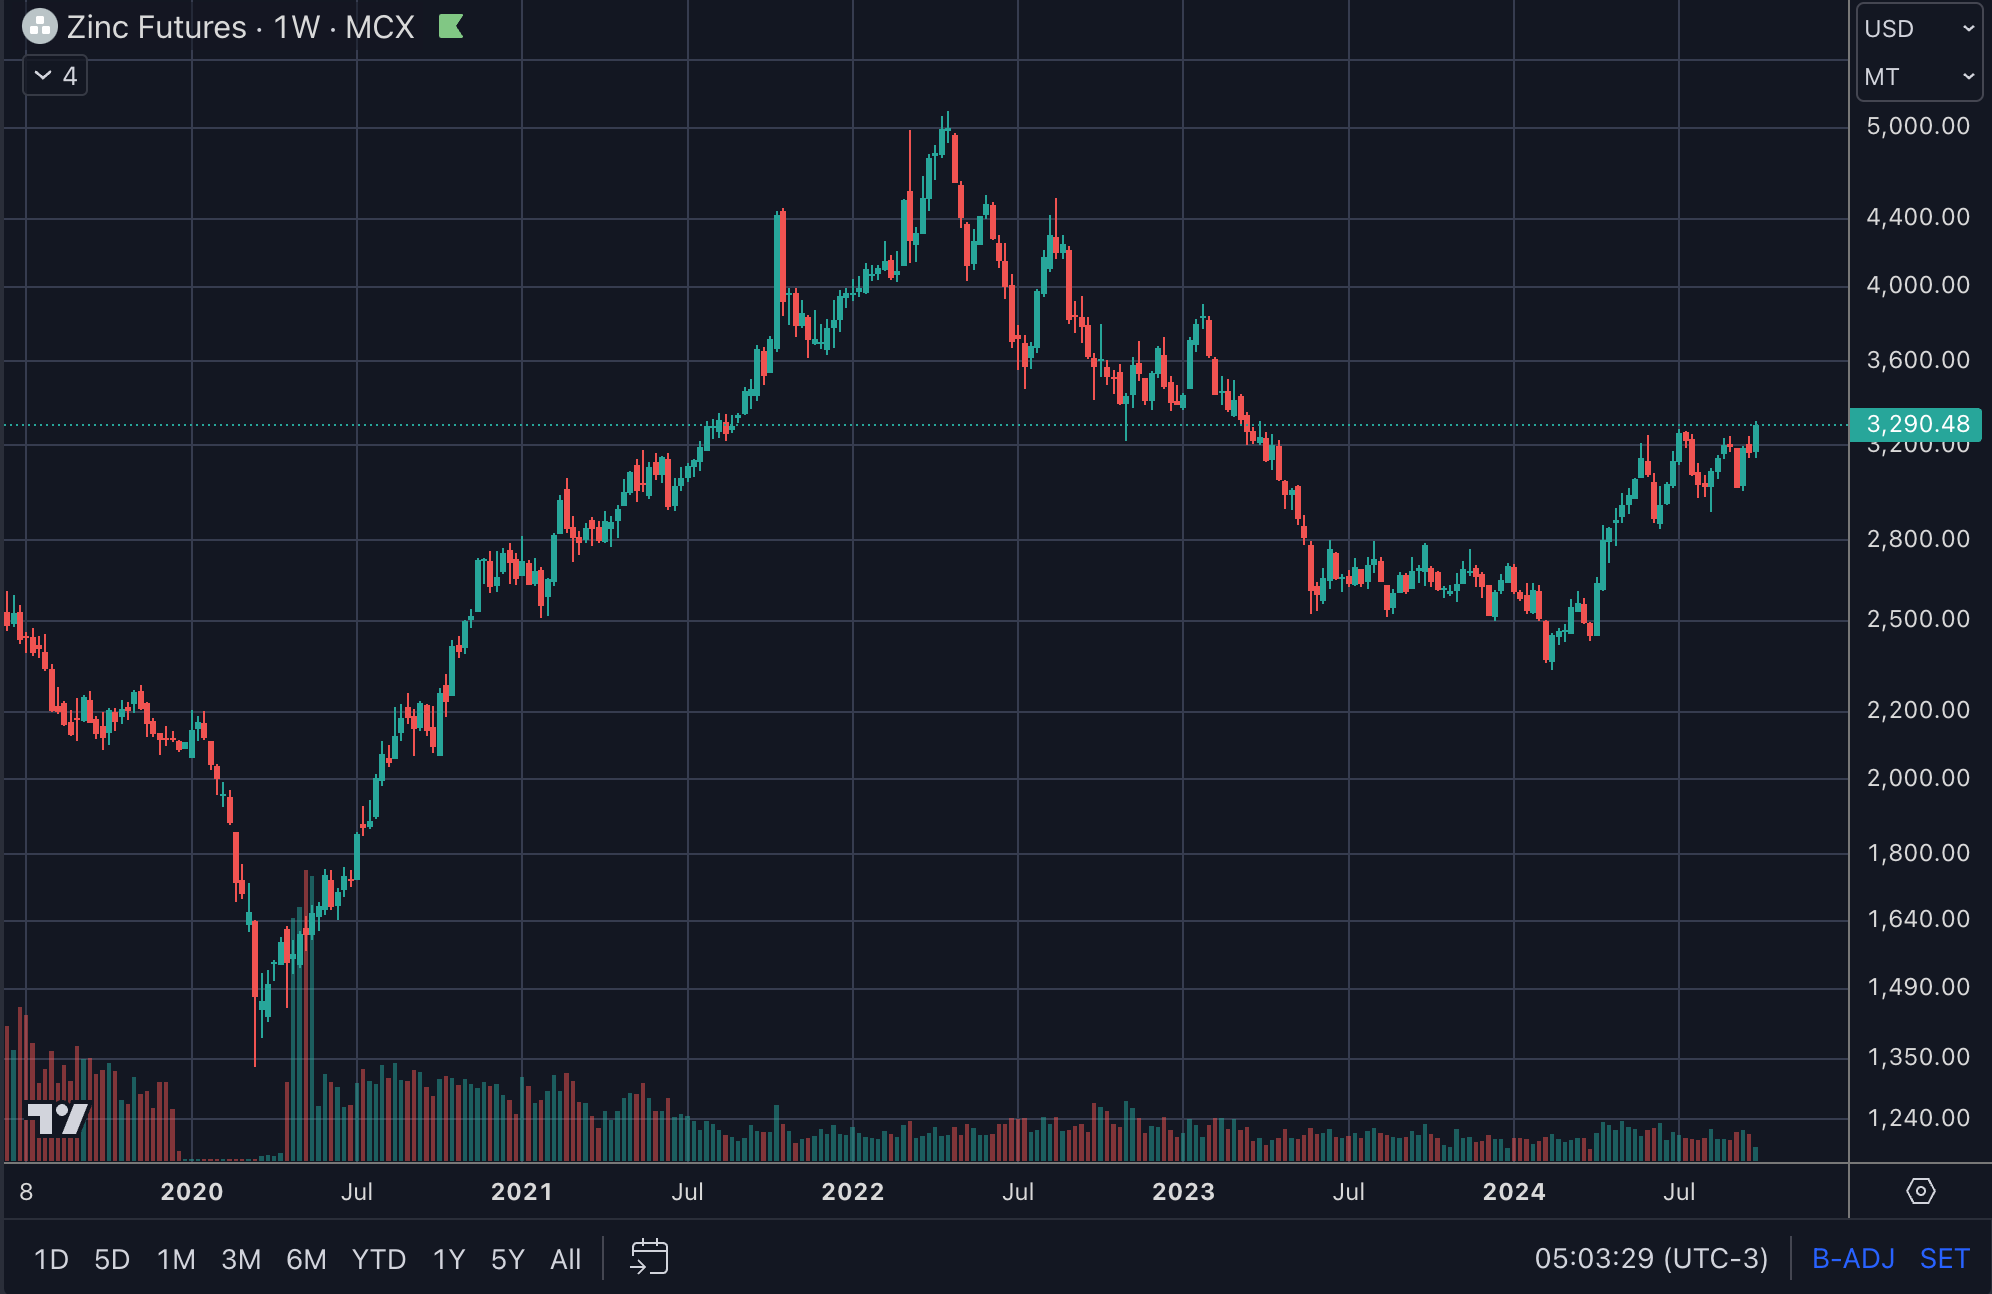Viewport: 1992px width, 1294px height.
Task: Select the 3M timeframe
Action: point(240,1259)
